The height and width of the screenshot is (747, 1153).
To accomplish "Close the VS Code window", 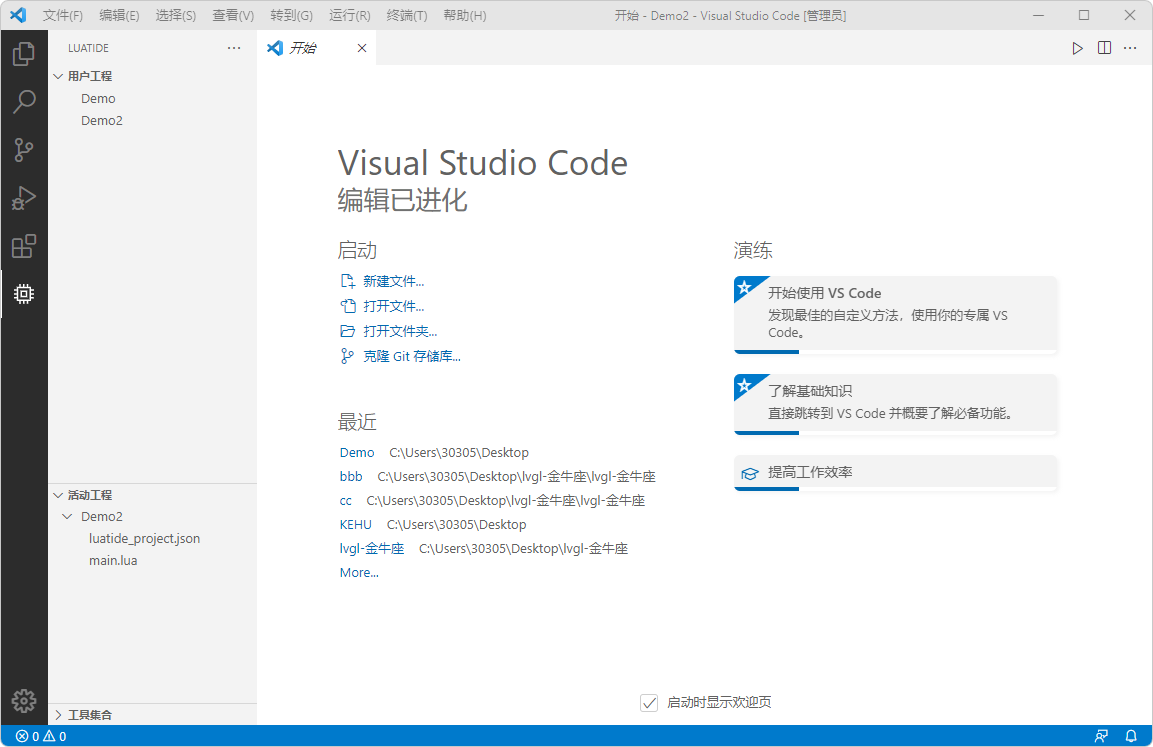I will [1130, 15].
